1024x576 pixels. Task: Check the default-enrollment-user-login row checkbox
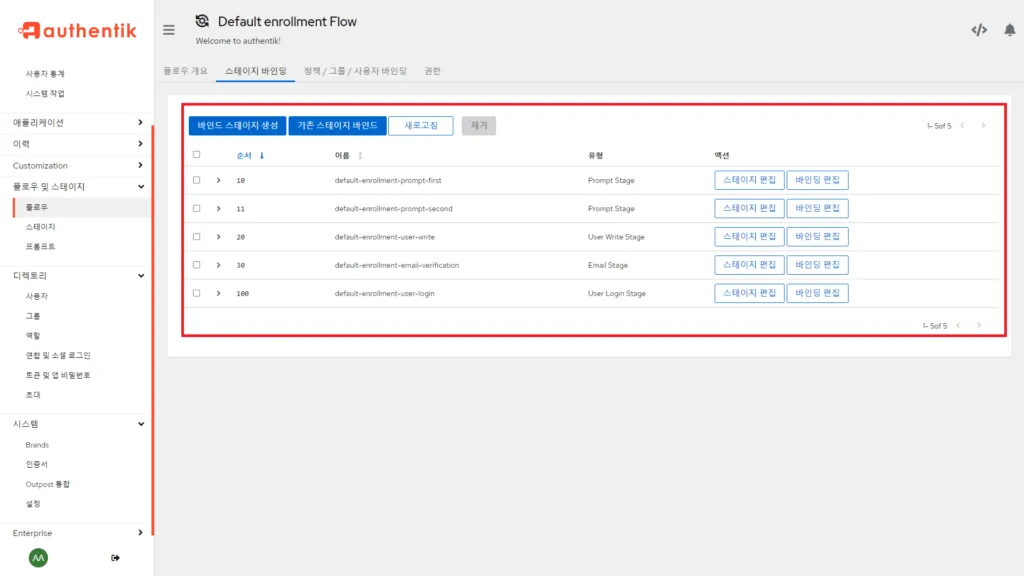196,293
